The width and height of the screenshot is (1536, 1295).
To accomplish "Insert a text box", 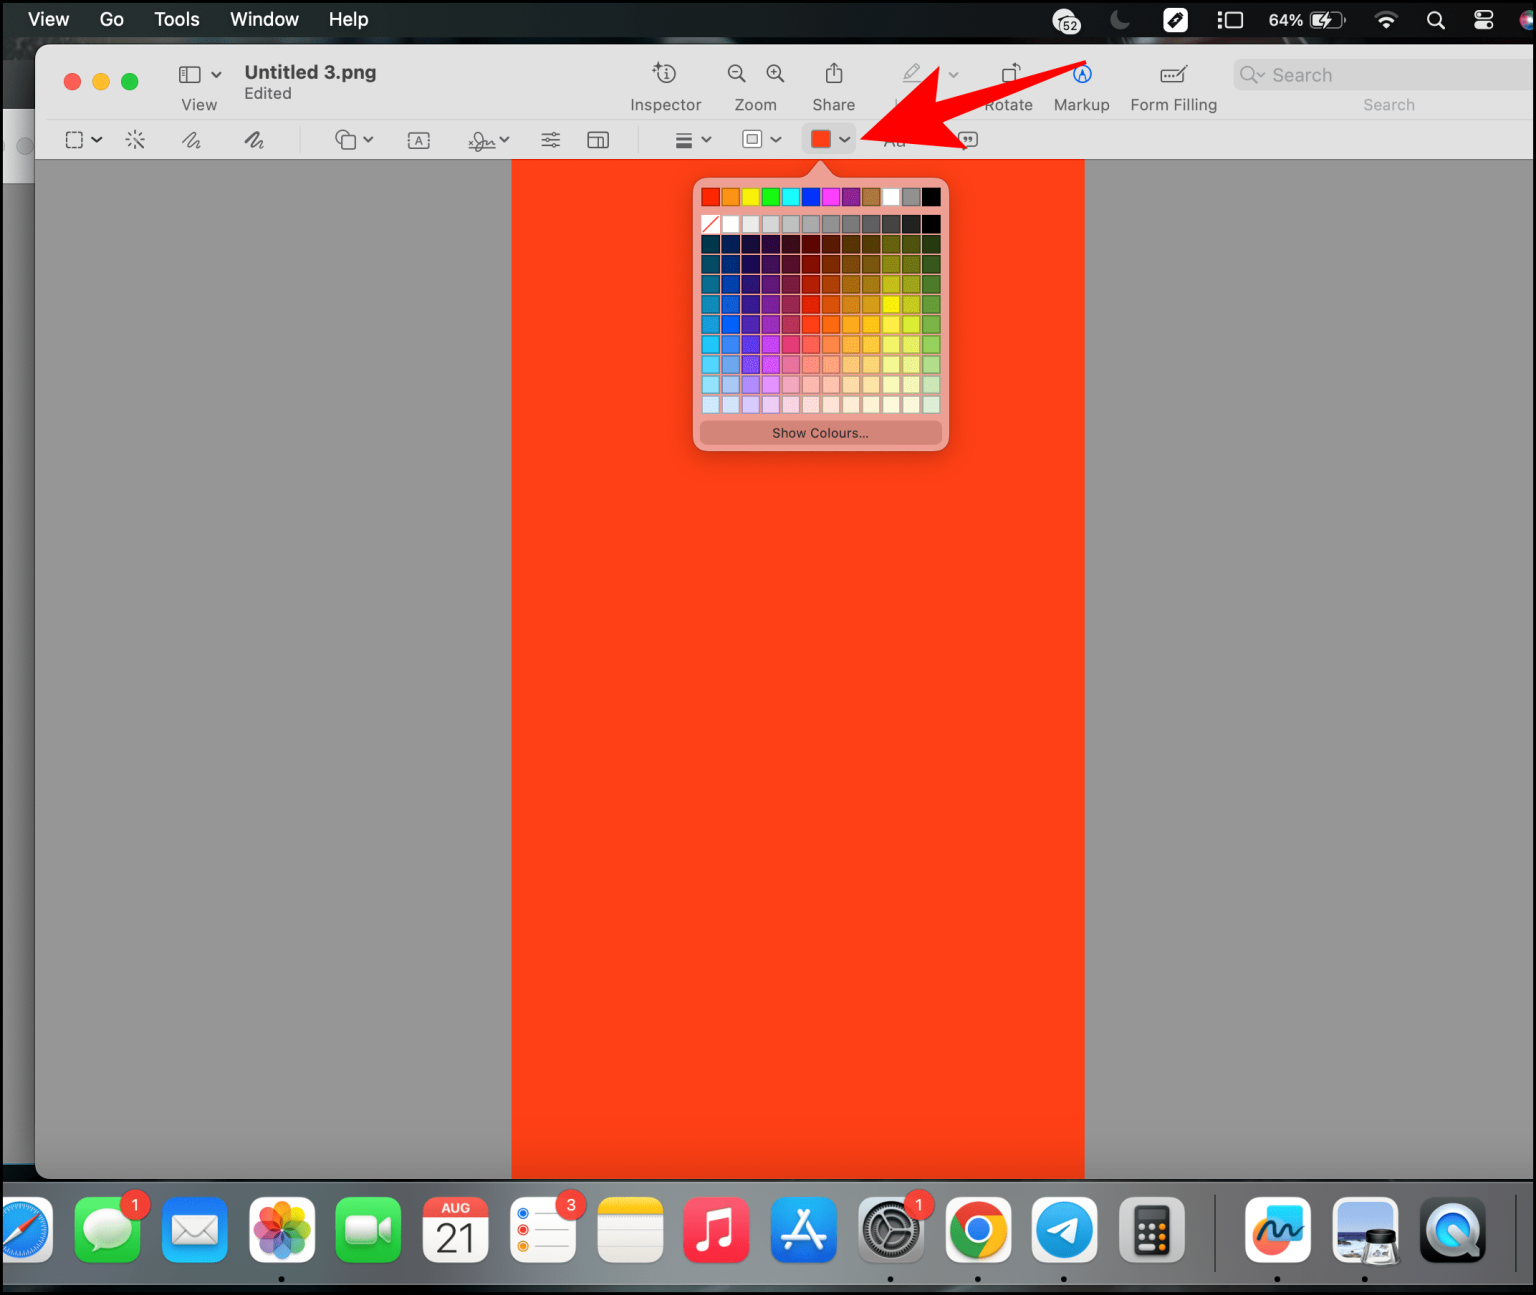I will point(418,139).
